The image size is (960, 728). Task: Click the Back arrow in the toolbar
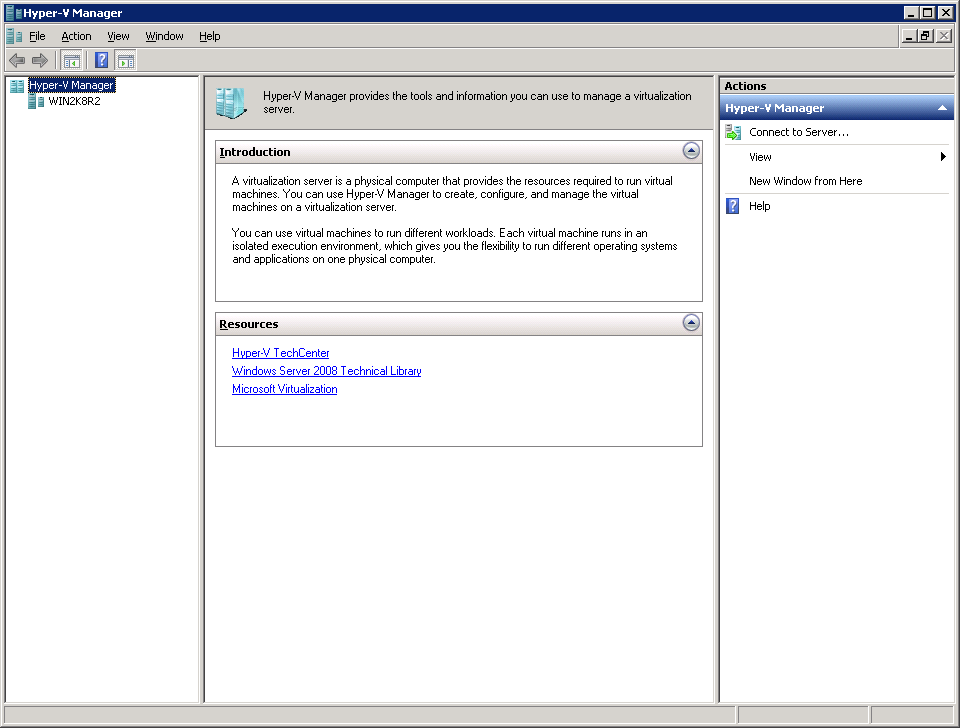(17, 61)
